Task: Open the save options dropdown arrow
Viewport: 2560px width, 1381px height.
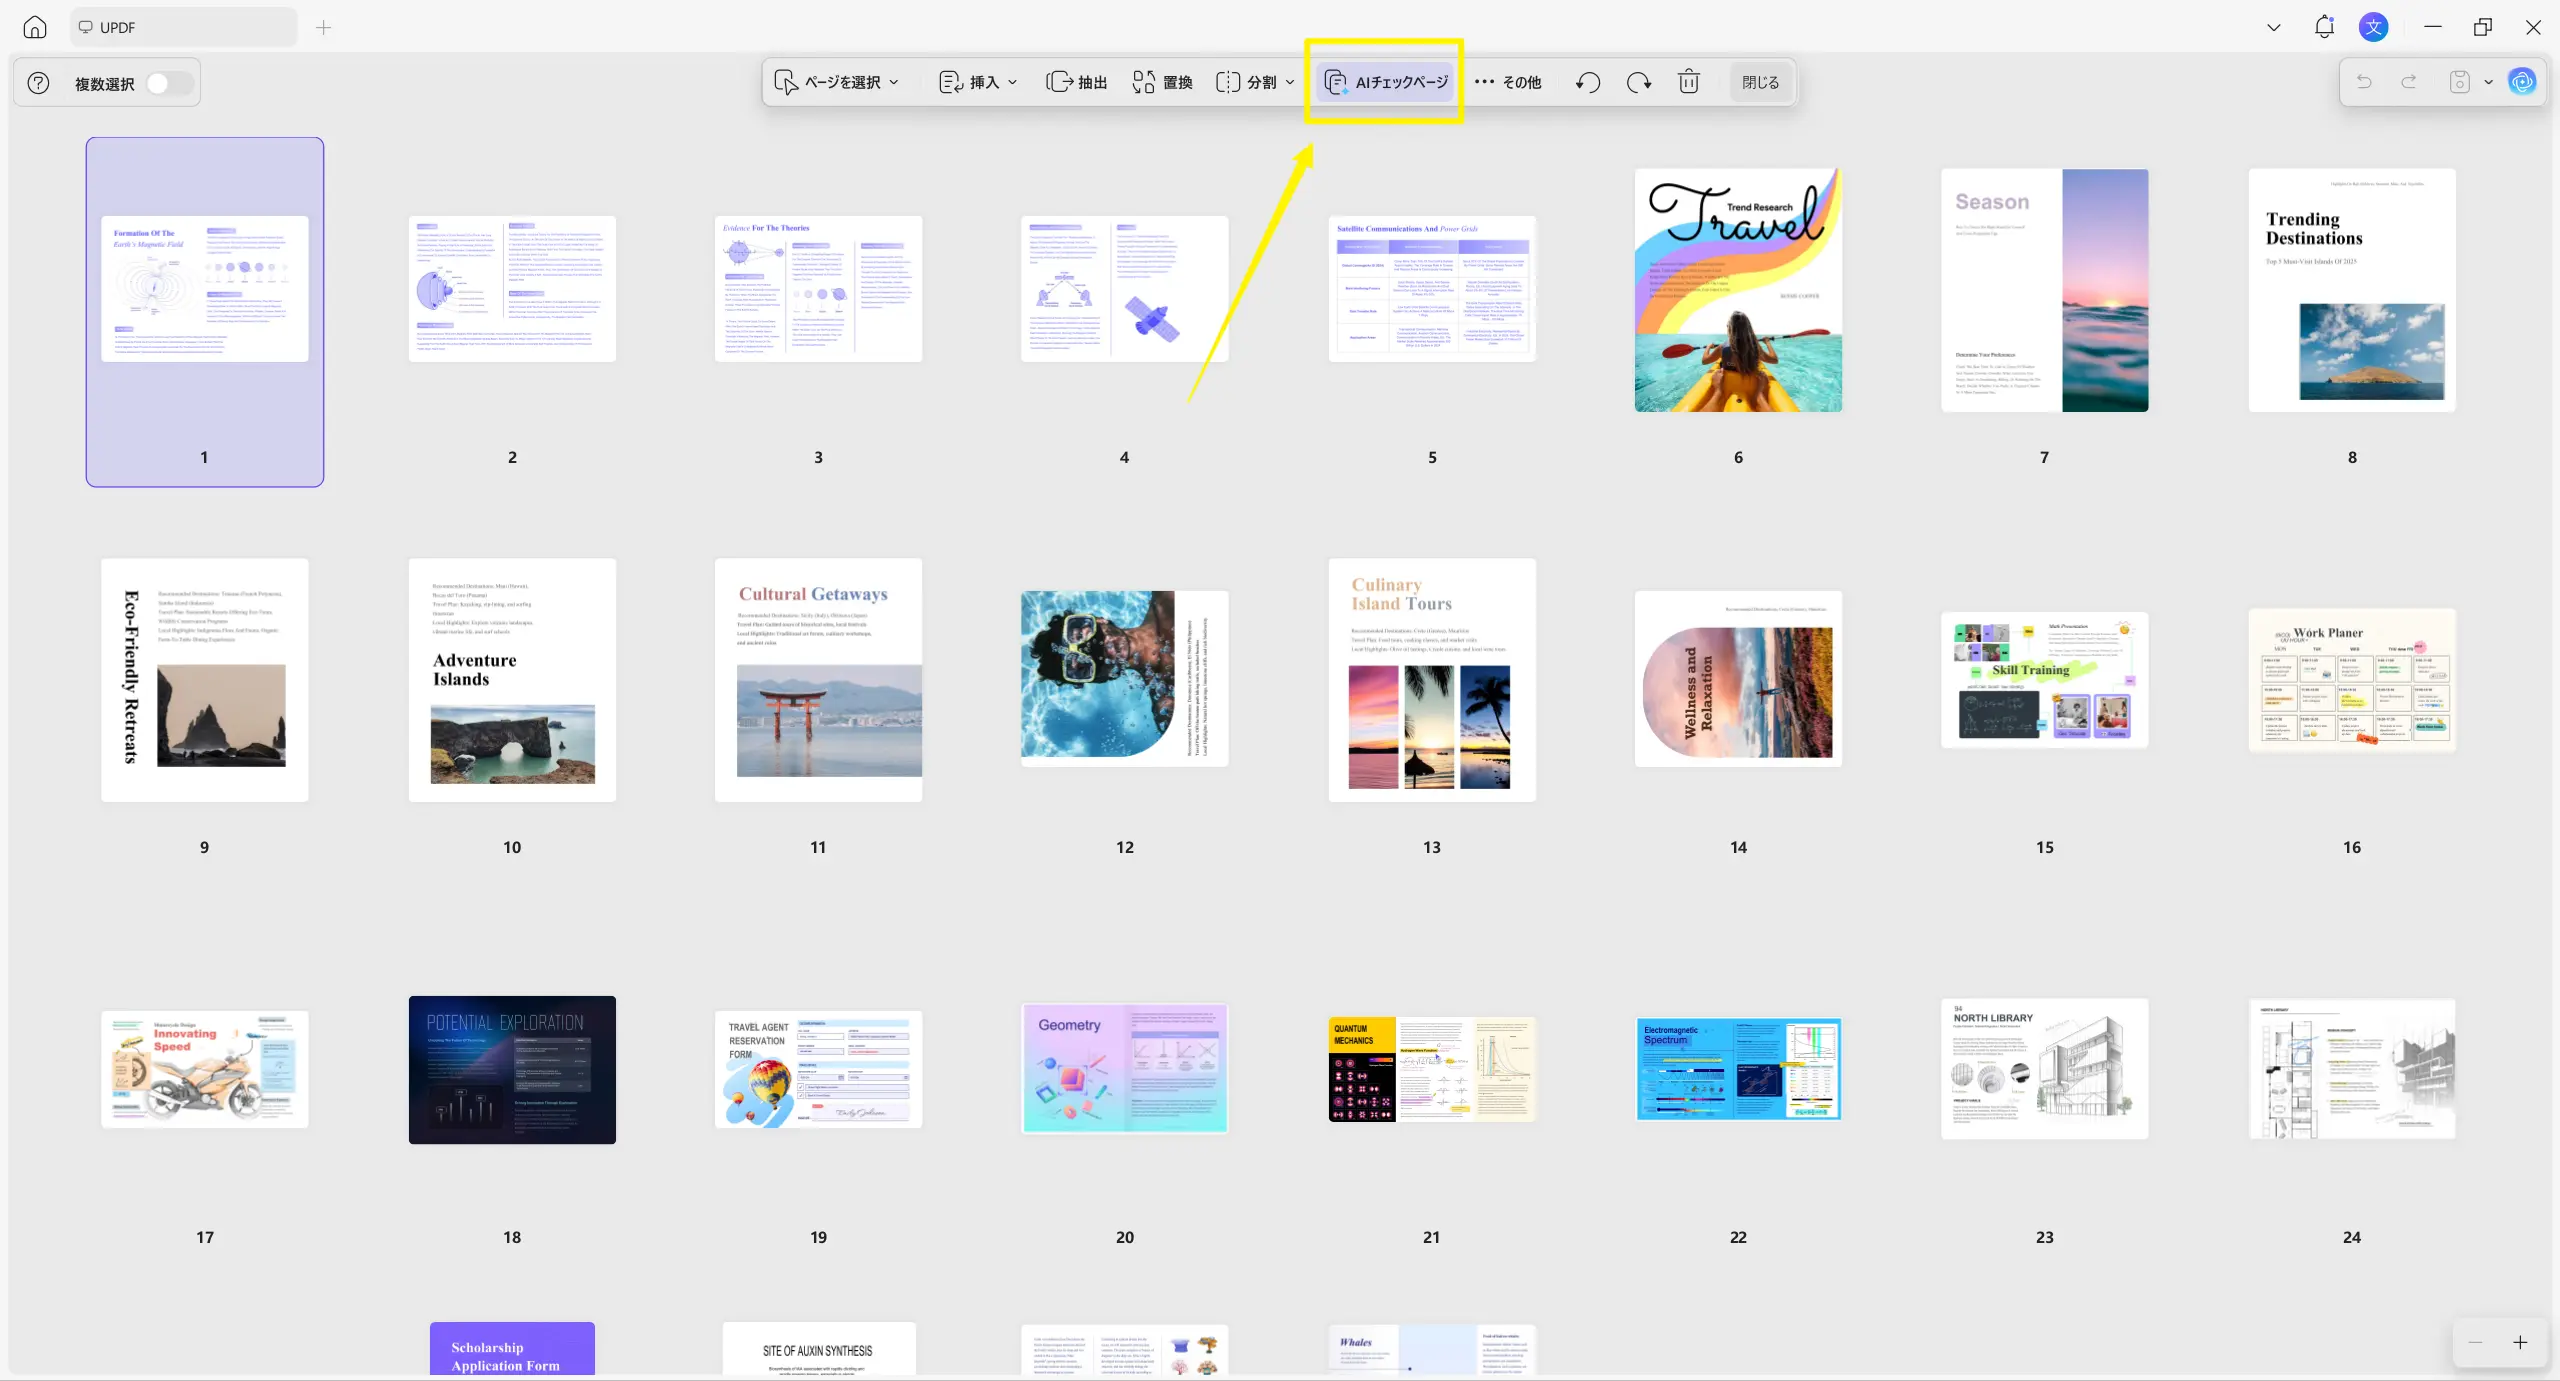Action: point(2489,82)
